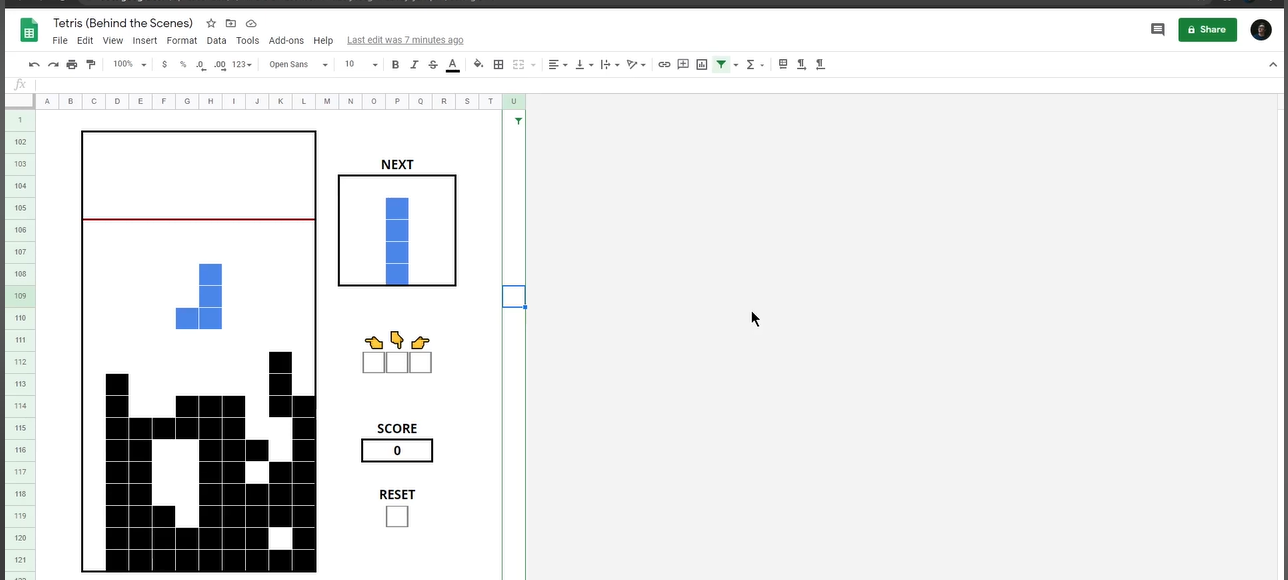Viewport: 1288px width, 580px height.
Task: Select the Paint format tool
Action: coord(91,64)
